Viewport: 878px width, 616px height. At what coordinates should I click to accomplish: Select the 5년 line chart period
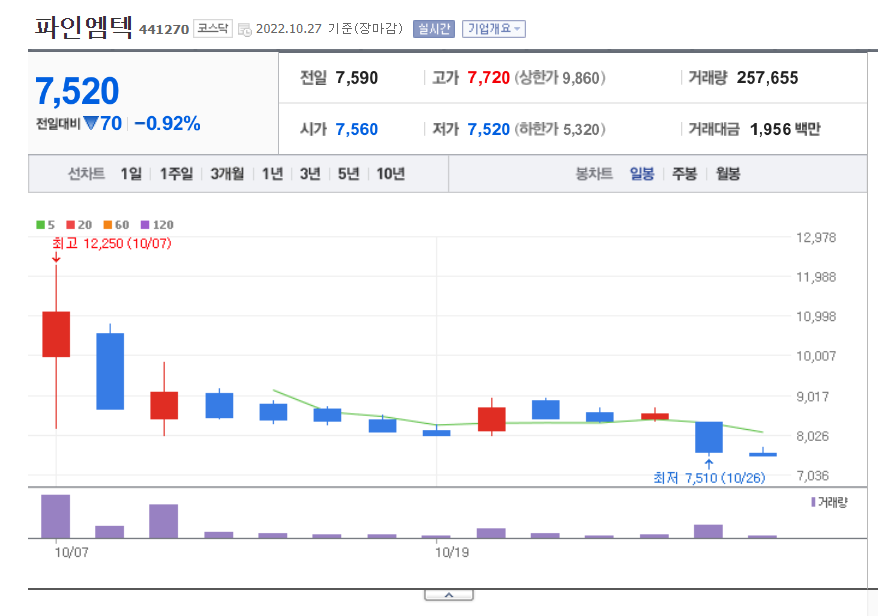click(348, 174)
